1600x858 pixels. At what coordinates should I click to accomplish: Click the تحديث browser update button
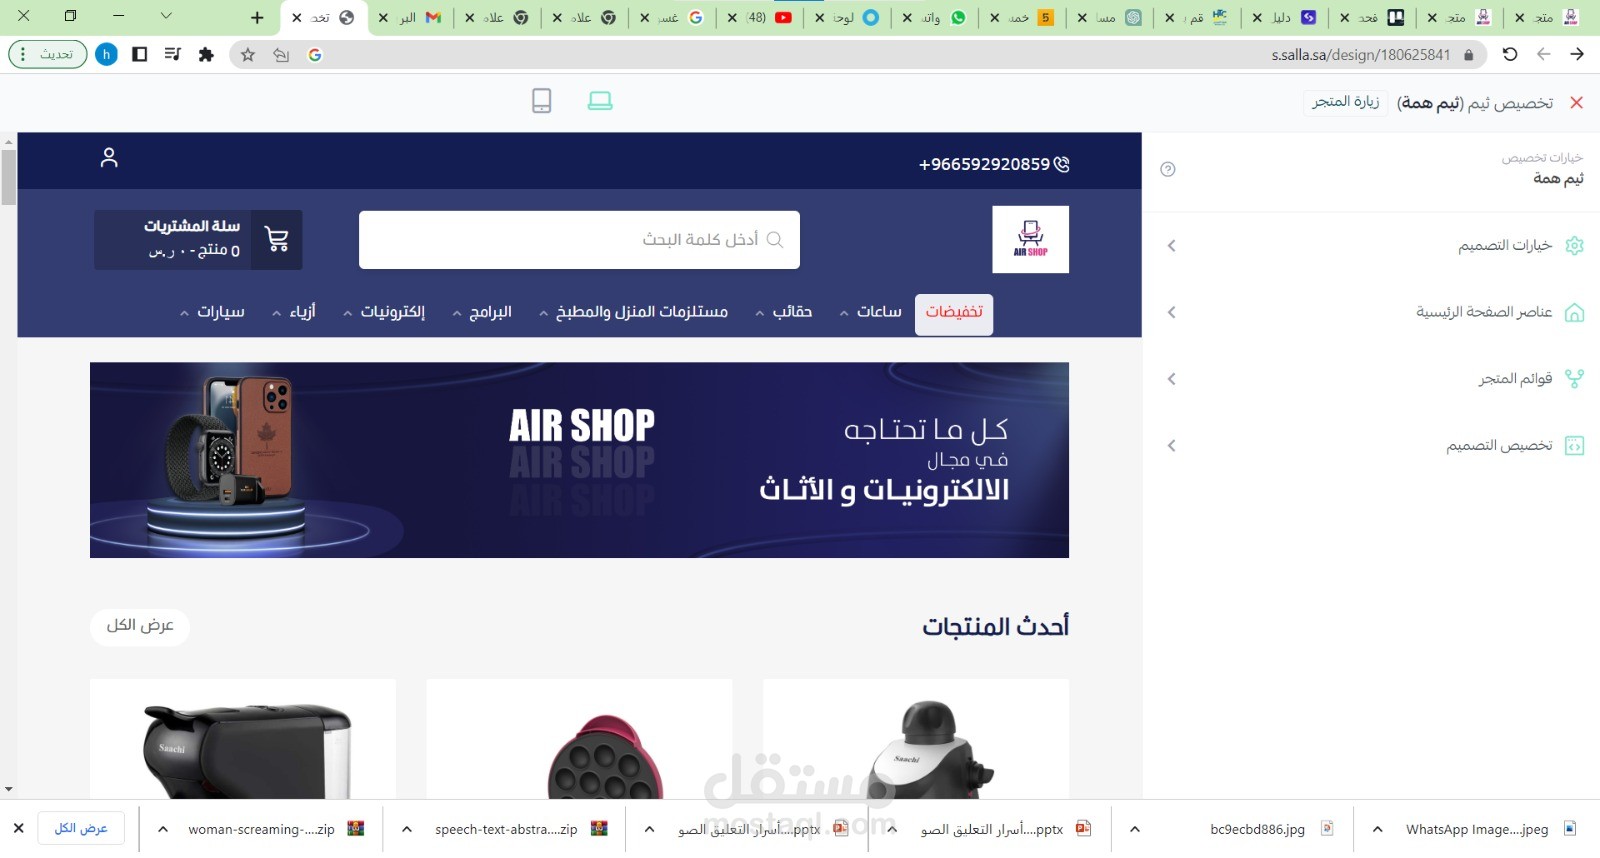tap(48, 55)
